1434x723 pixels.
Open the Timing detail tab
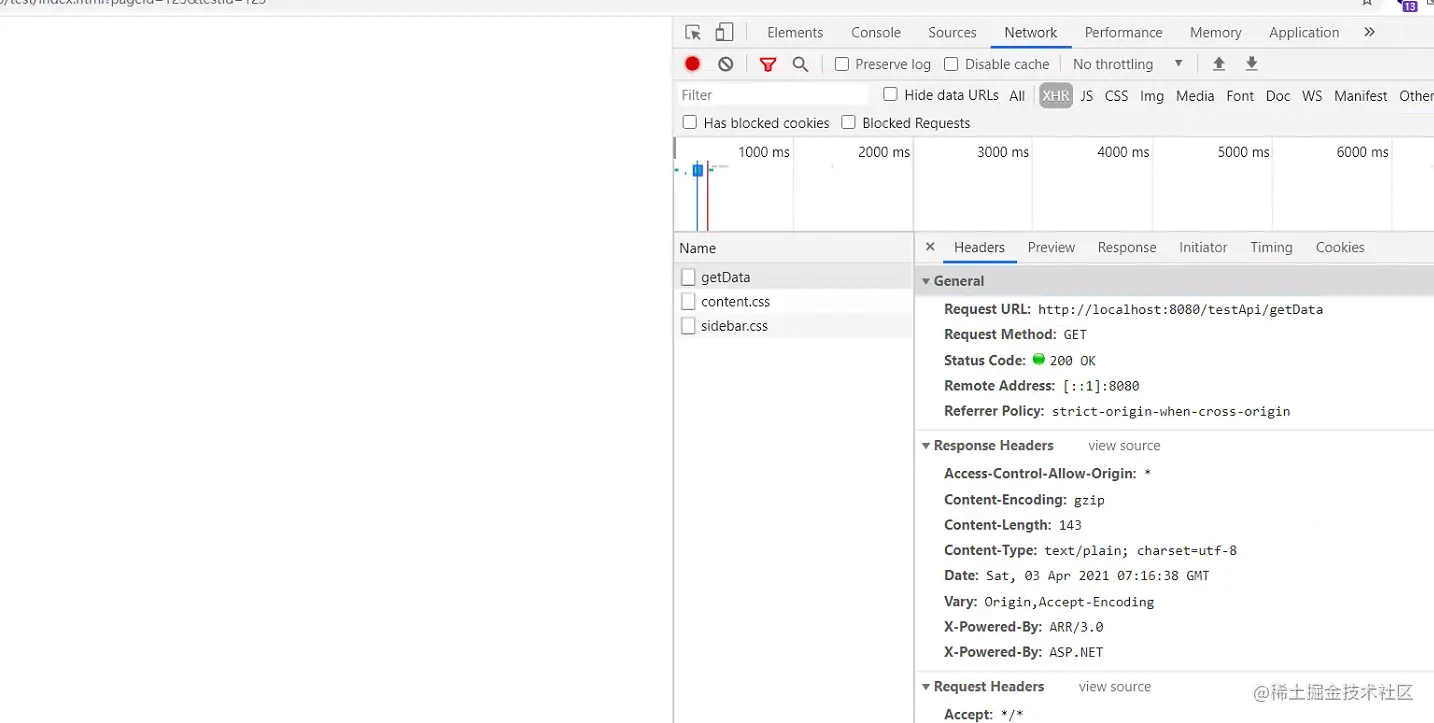1271,247
